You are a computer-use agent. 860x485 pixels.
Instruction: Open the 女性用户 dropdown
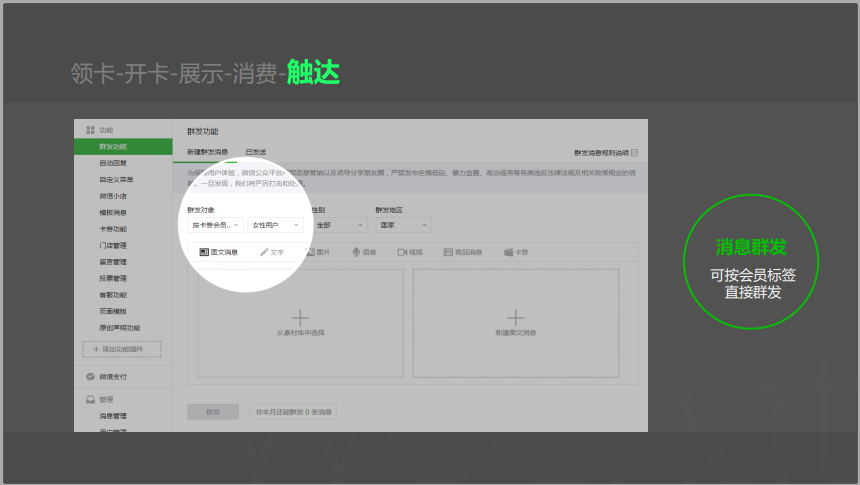pos(275,225)
